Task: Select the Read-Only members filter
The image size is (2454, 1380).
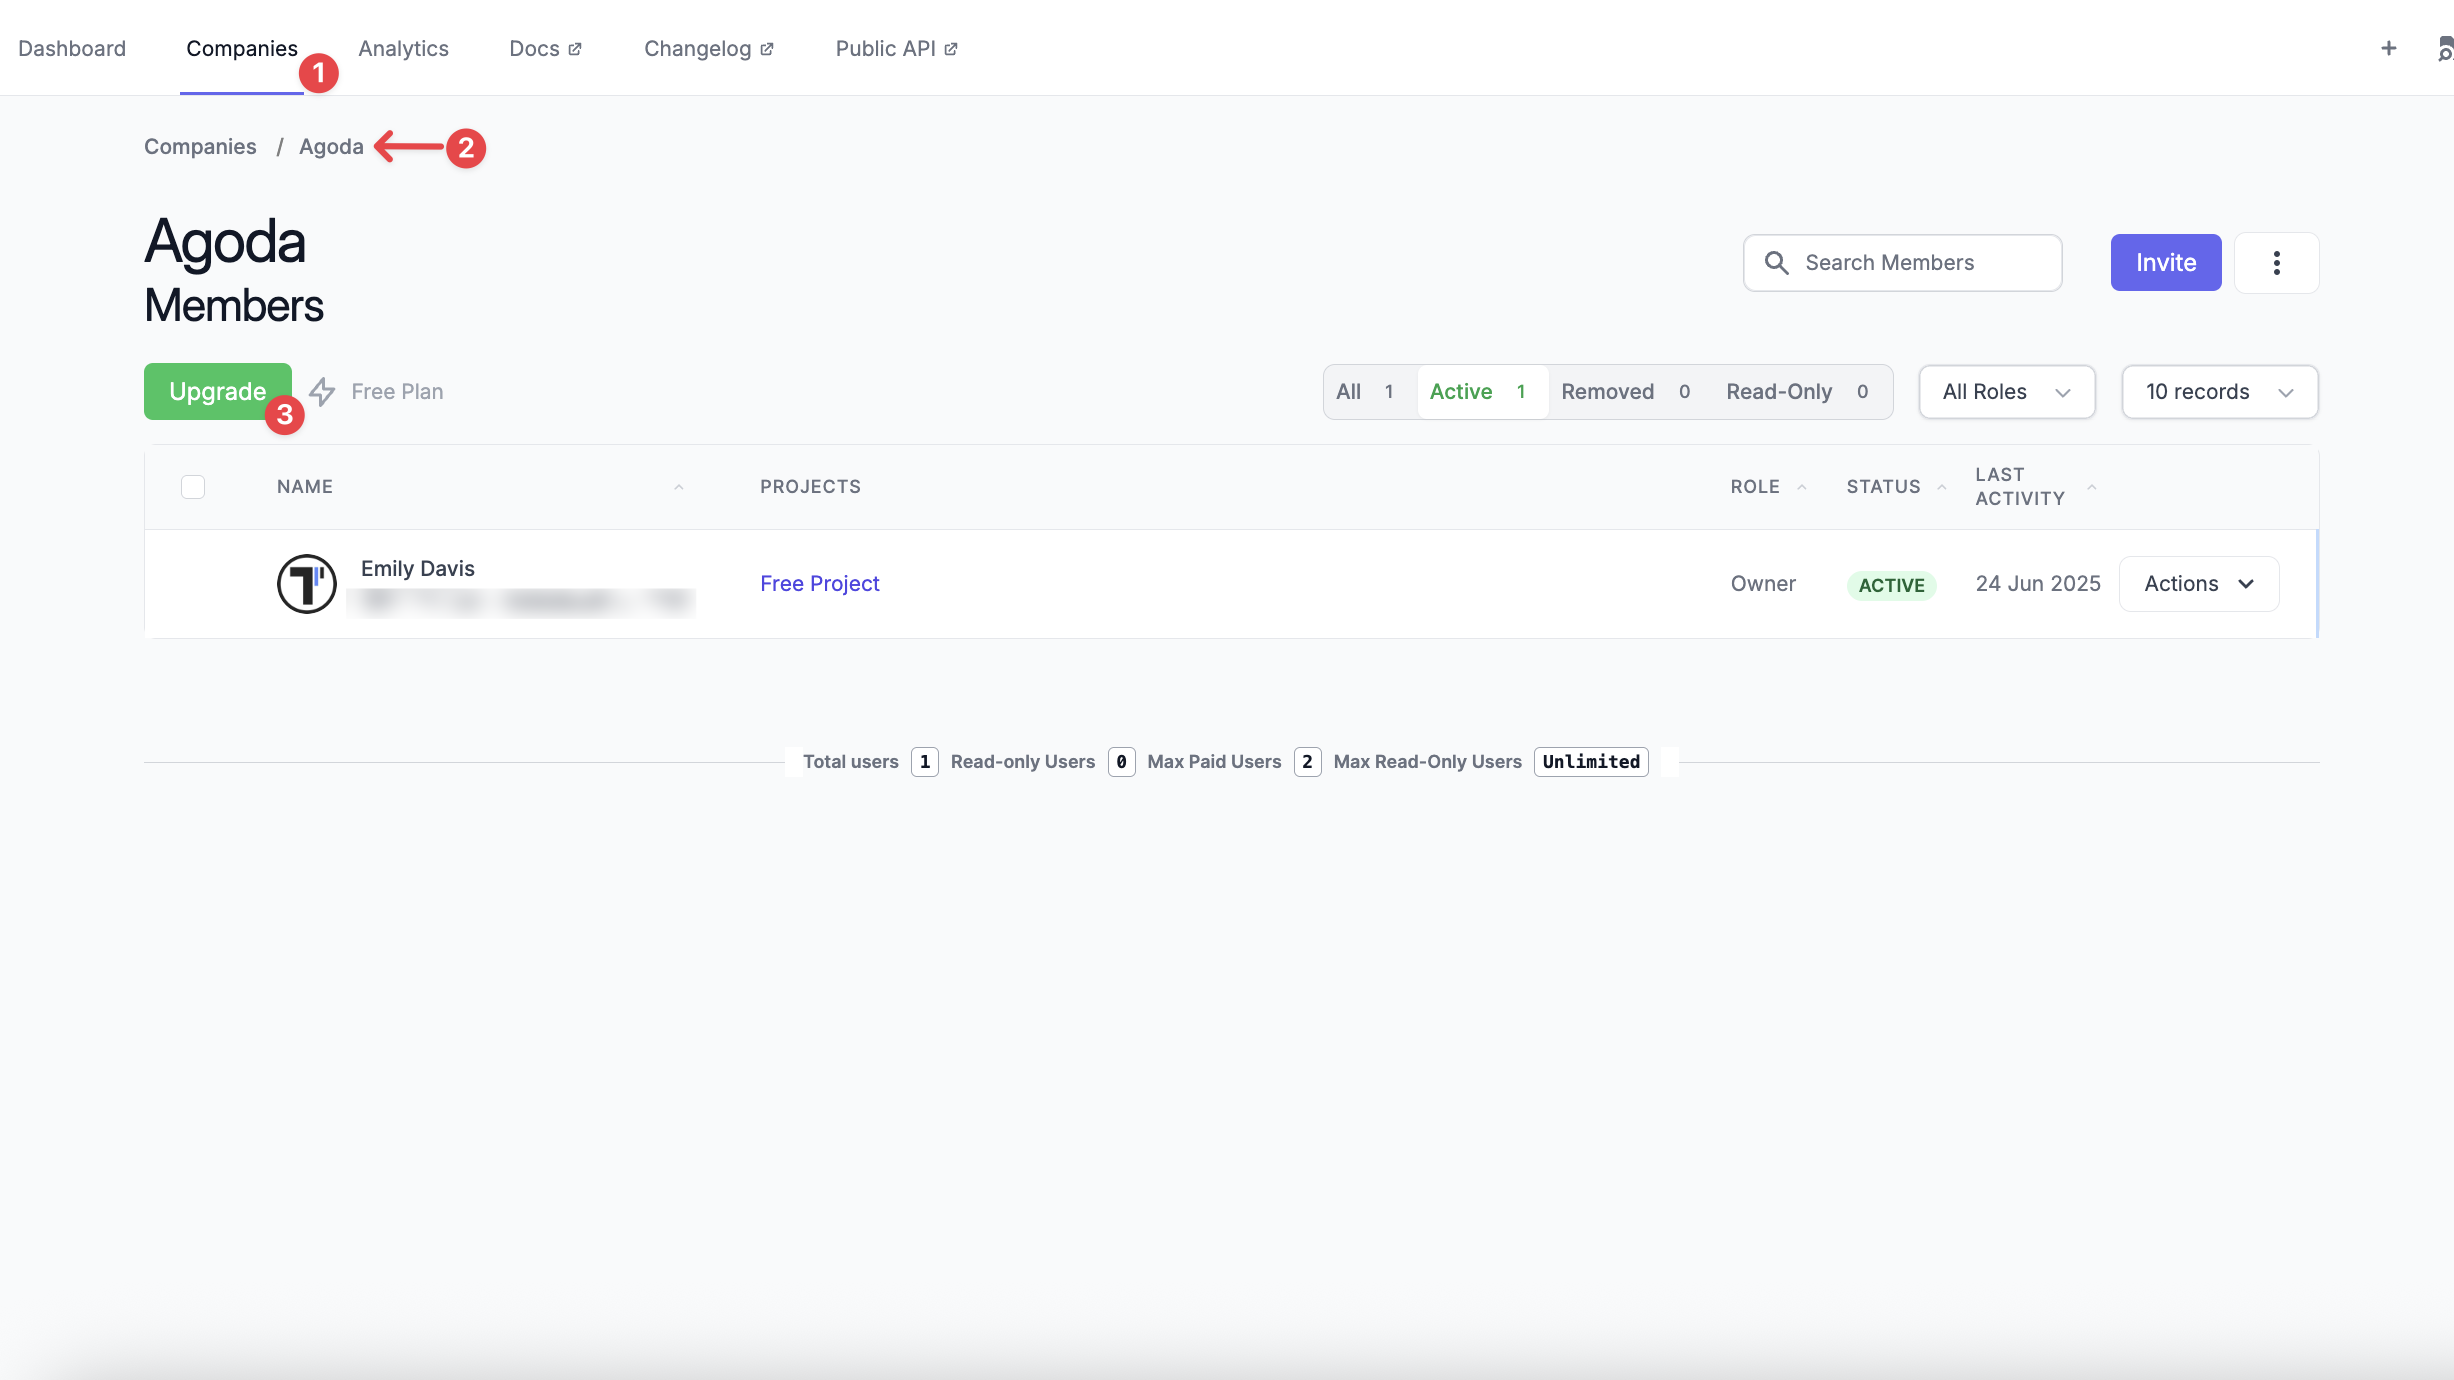Action: pyautogui.click(x=1796, y=392)
